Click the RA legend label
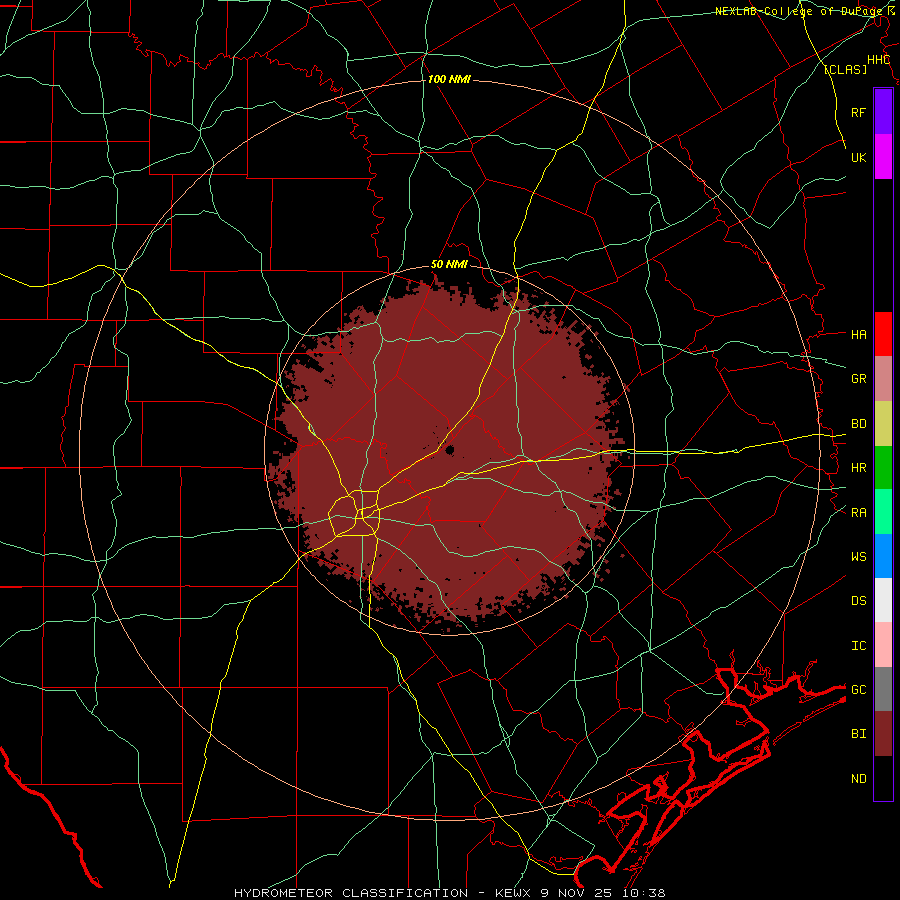Screen dimensions: 900x900 [x=858, y=512]
